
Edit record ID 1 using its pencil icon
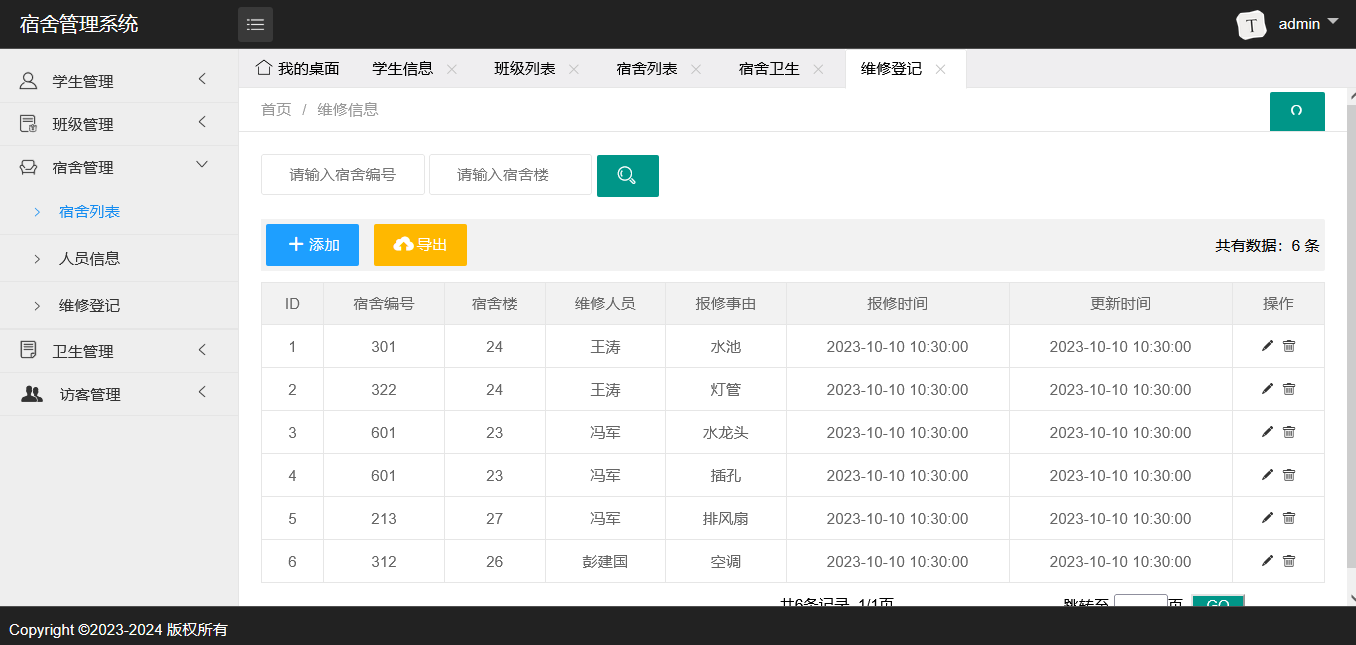point(1267,346)
